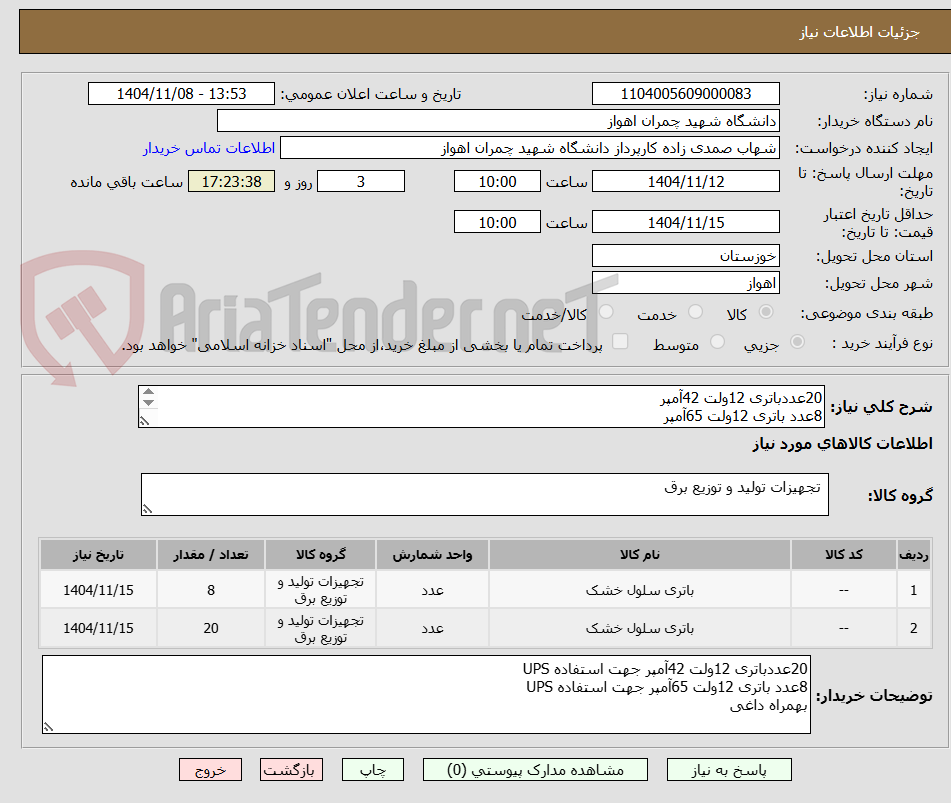Click the خروج exit button

click(x=210, y=770)
